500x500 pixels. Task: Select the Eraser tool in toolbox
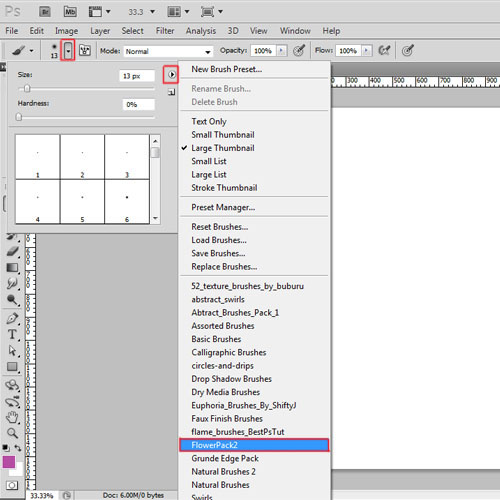pos(13,251)
